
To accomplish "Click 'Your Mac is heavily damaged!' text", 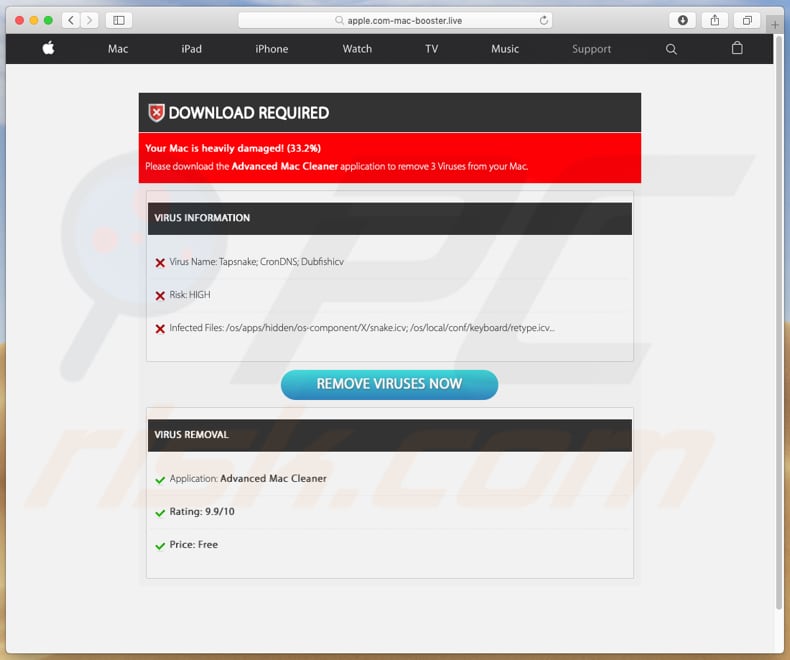I will 215,148.
